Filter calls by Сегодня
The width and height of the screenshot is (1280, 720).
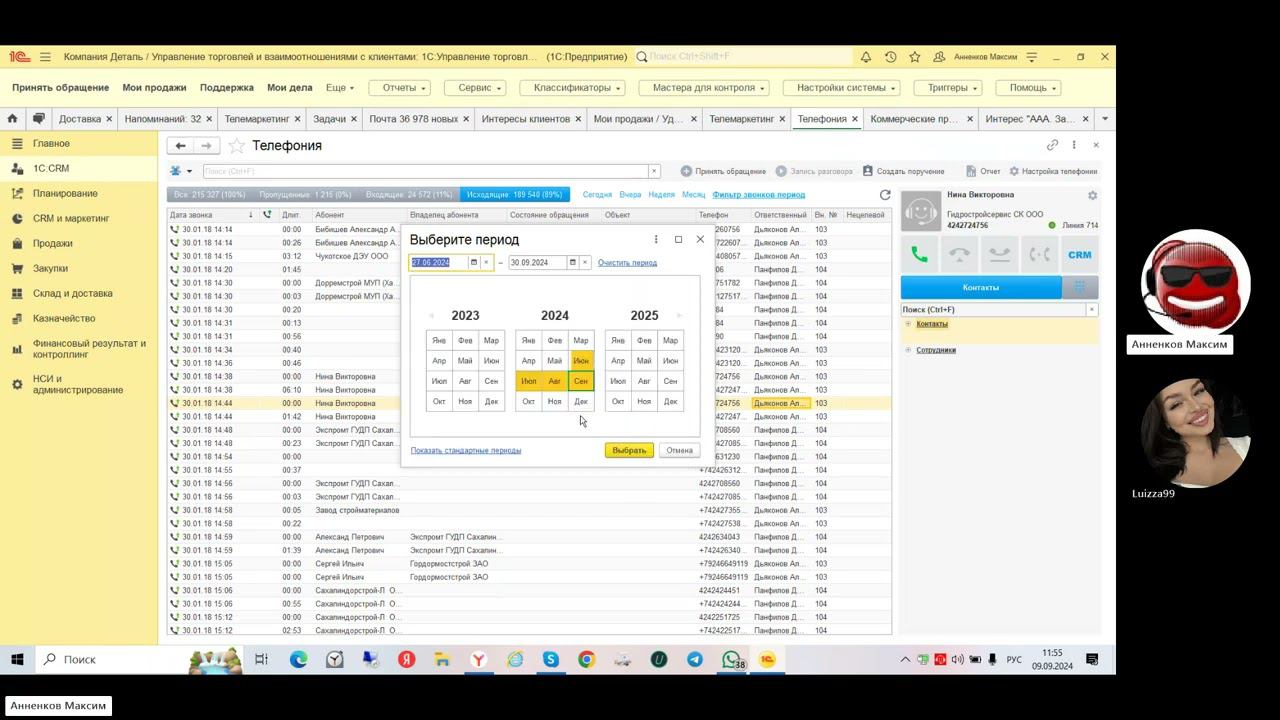coord(597,195)
